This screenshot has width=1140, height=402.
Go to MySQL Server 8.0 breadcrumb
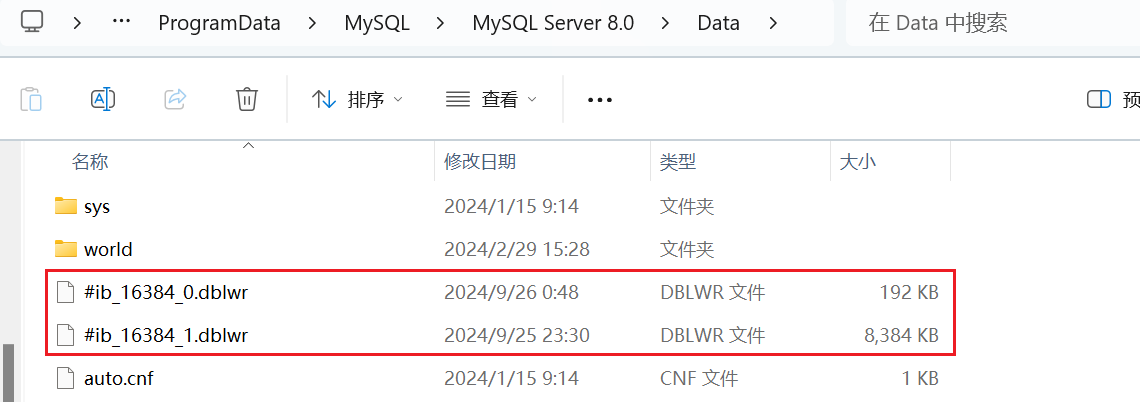pyautogui.click(x=553, y=23)
